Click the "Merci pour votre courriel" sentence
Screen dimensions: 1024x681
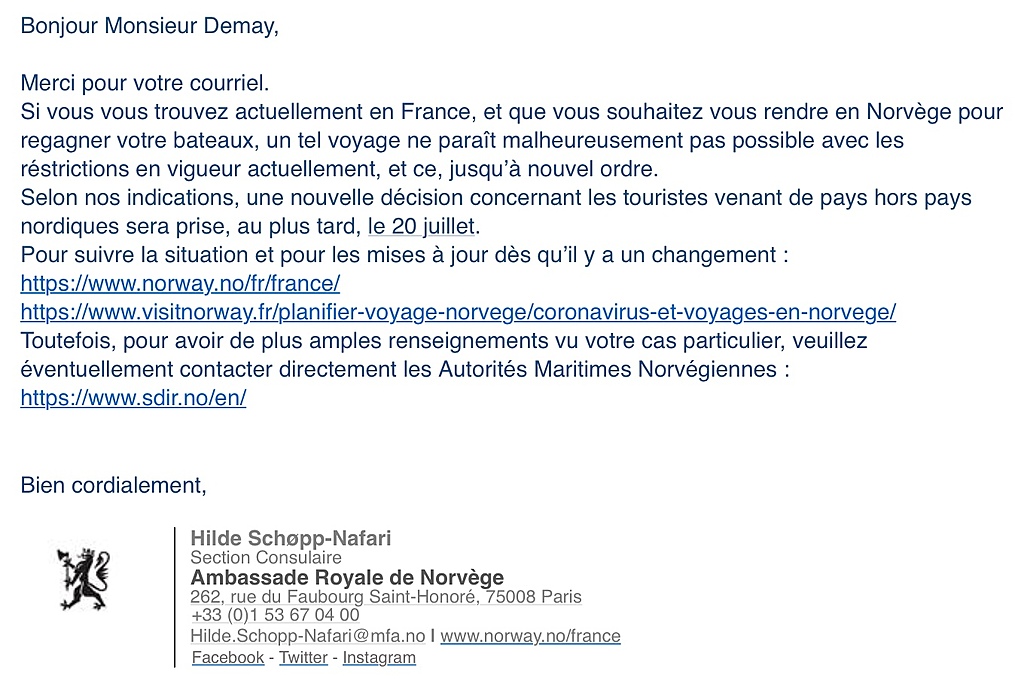click(x=145, y=84)
